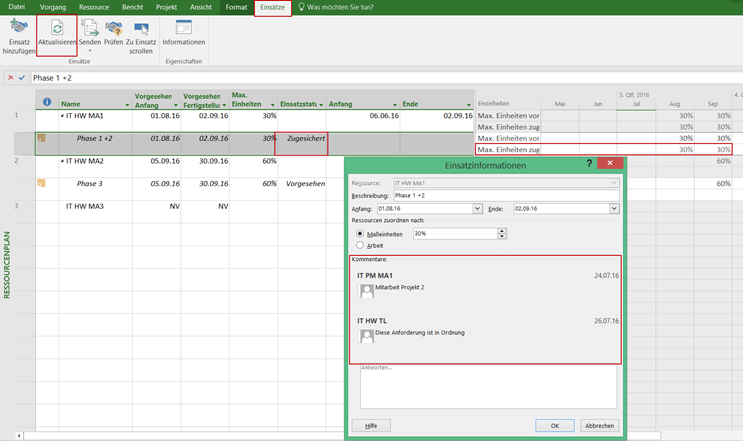Click the Prüfen handshake icon

click(114, 28)
